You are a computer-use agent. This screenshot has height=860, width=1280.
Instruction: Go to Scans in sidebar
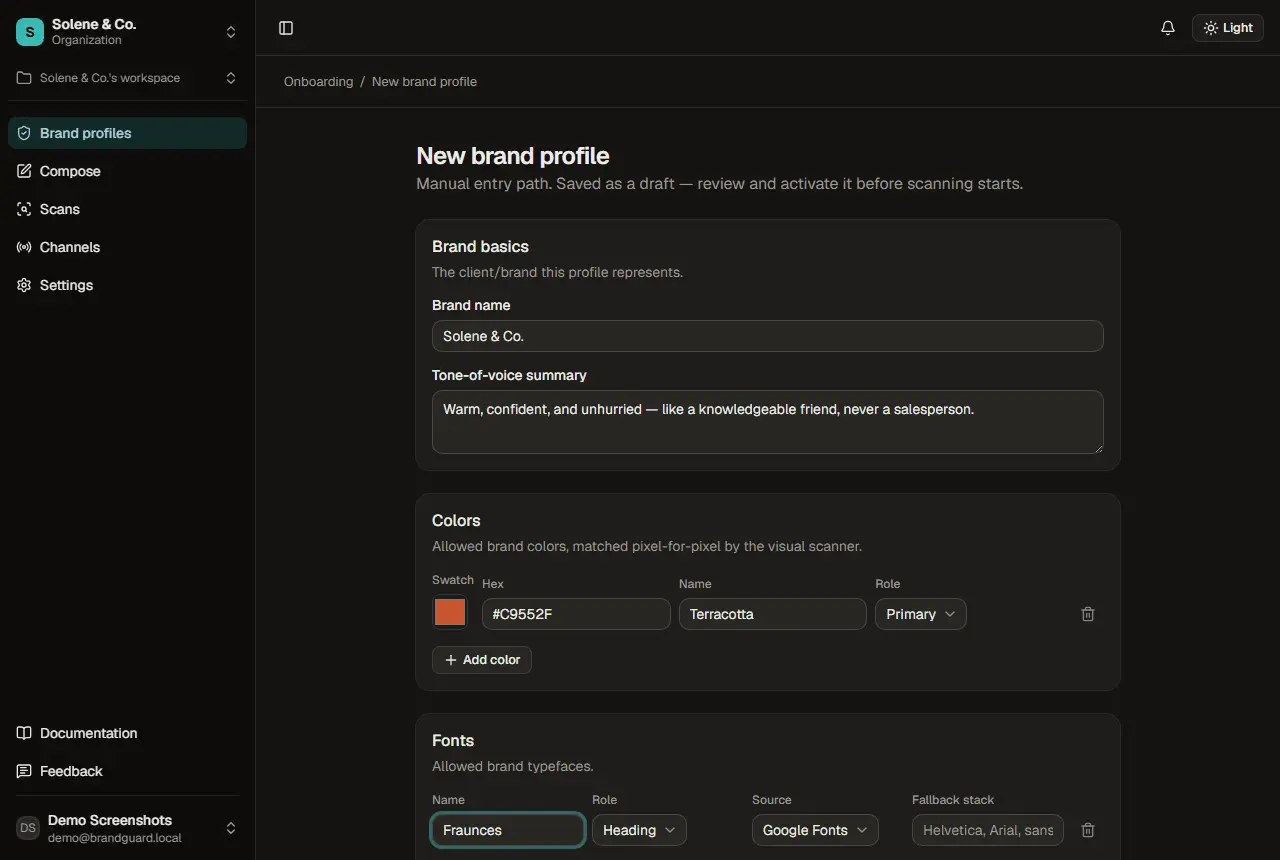coord(127,209)
